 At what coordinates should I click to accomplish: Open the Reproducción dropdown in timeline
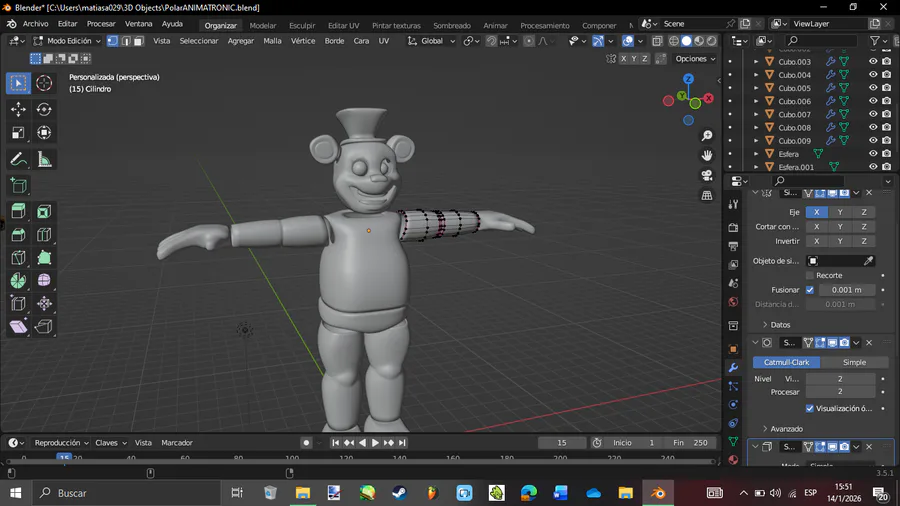[61, 443]
